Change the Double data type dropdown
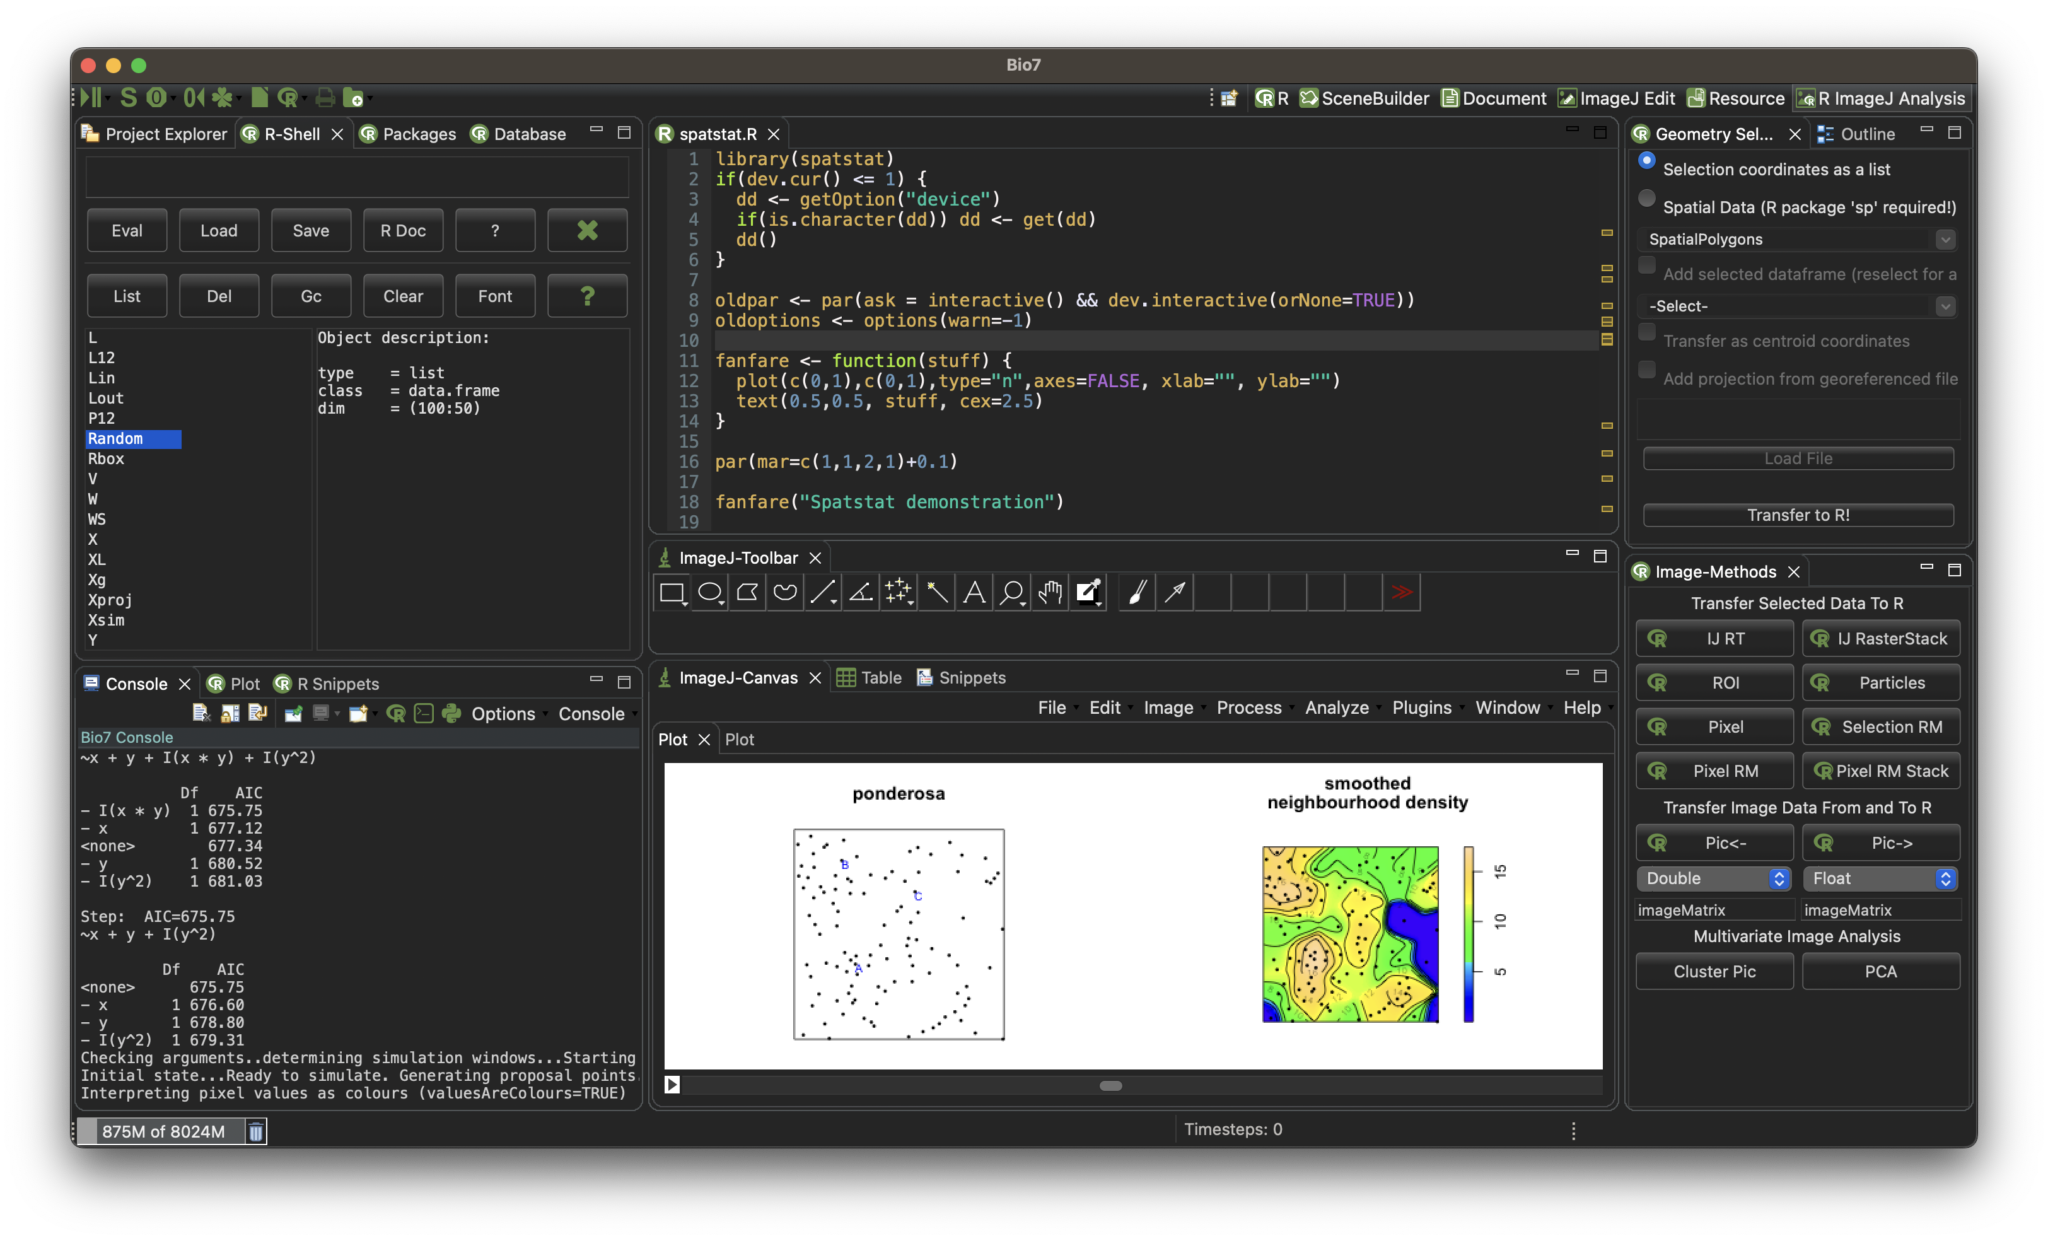 (x=1712, y=878)
